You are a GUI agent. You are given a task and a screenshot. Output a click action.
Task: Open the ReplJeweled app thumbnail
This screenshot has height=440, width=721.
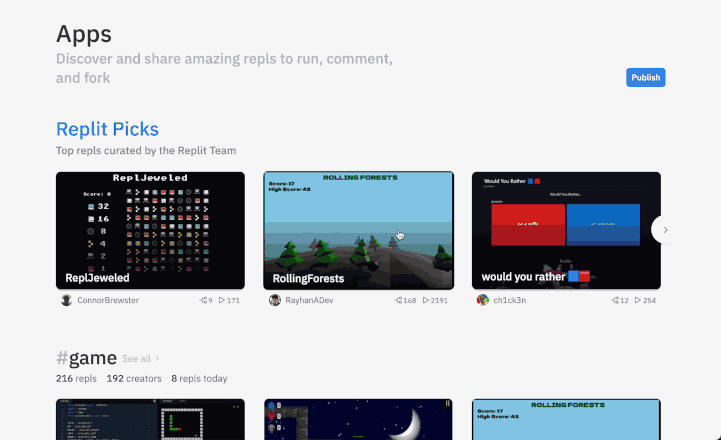click(x=150, y=230)
